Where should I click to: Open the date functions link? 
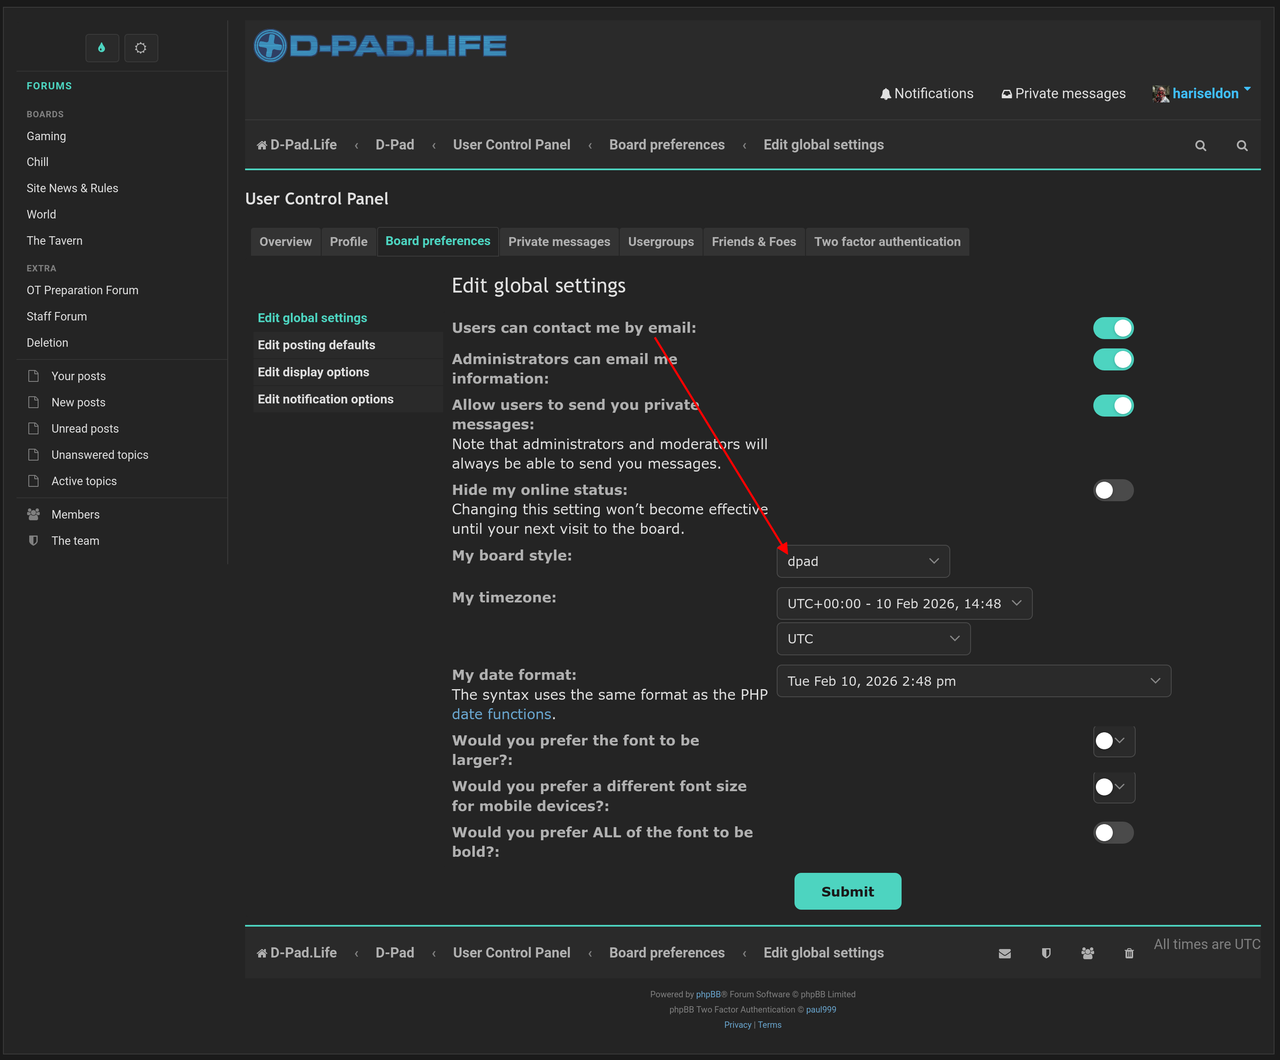pyautogui.click(x=502, y=714)
